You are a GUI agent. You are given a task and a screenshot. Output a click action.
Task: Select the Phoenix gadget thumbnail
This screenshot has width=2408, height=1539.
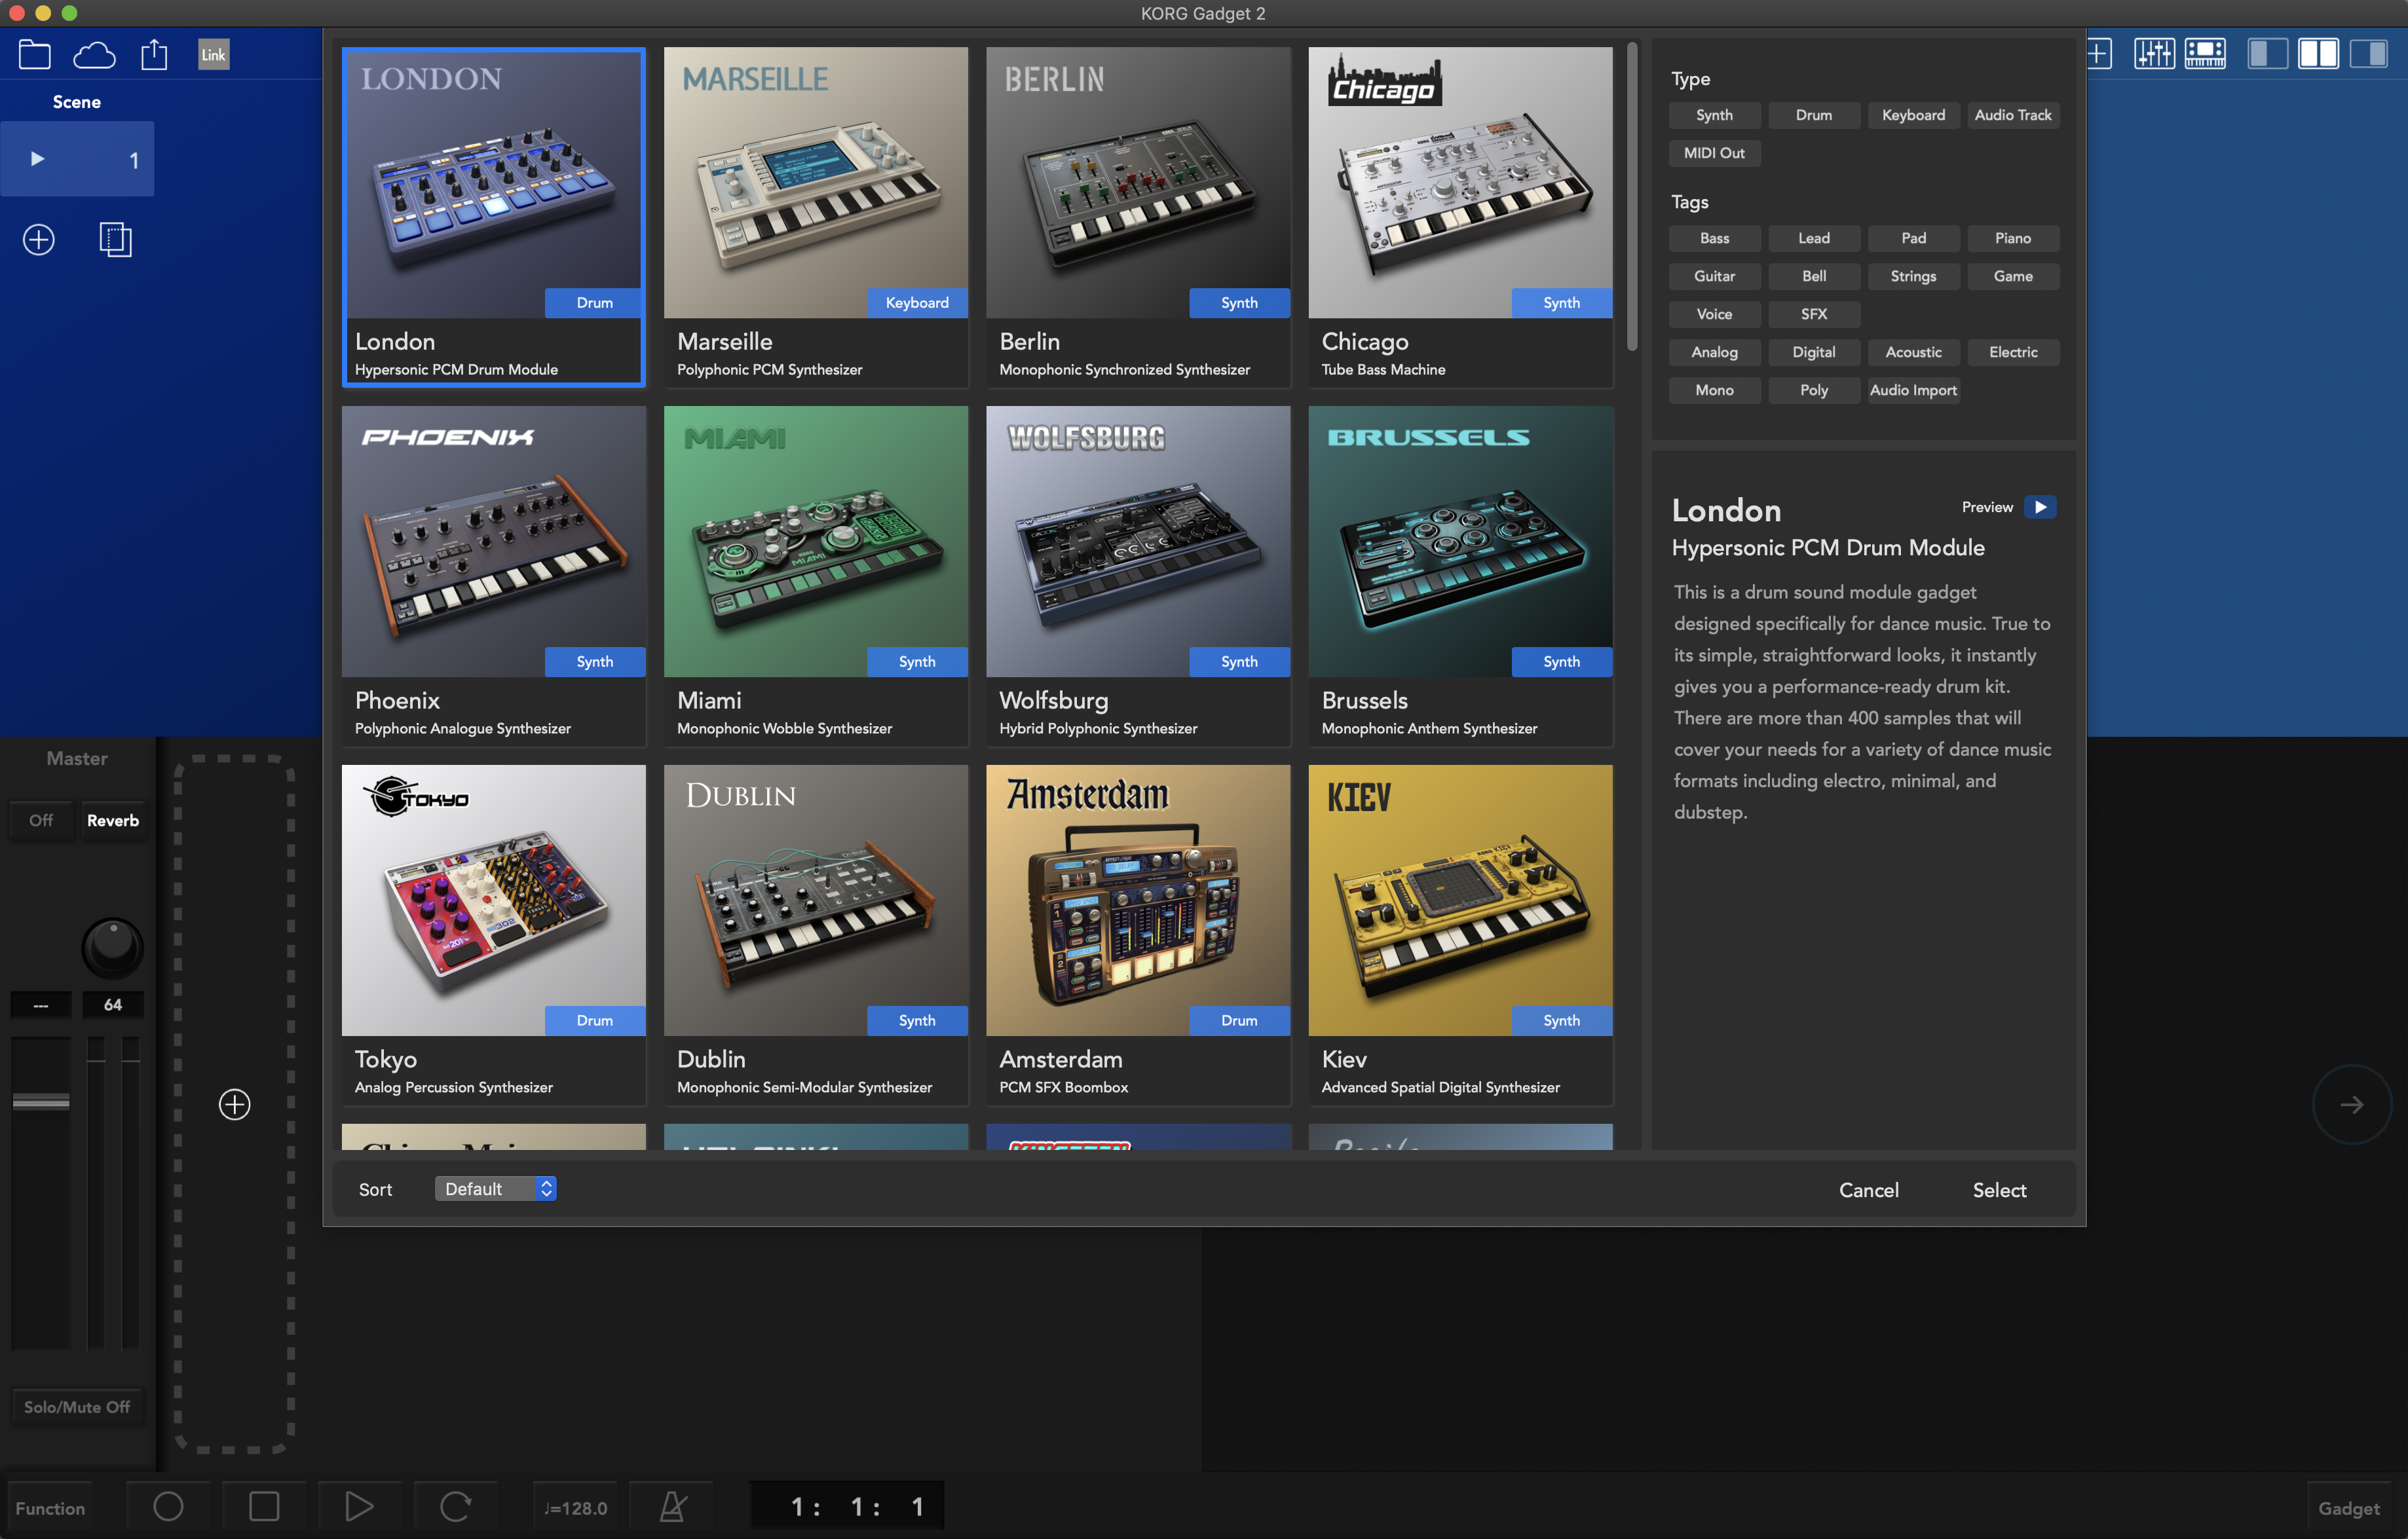click(494, 541)
